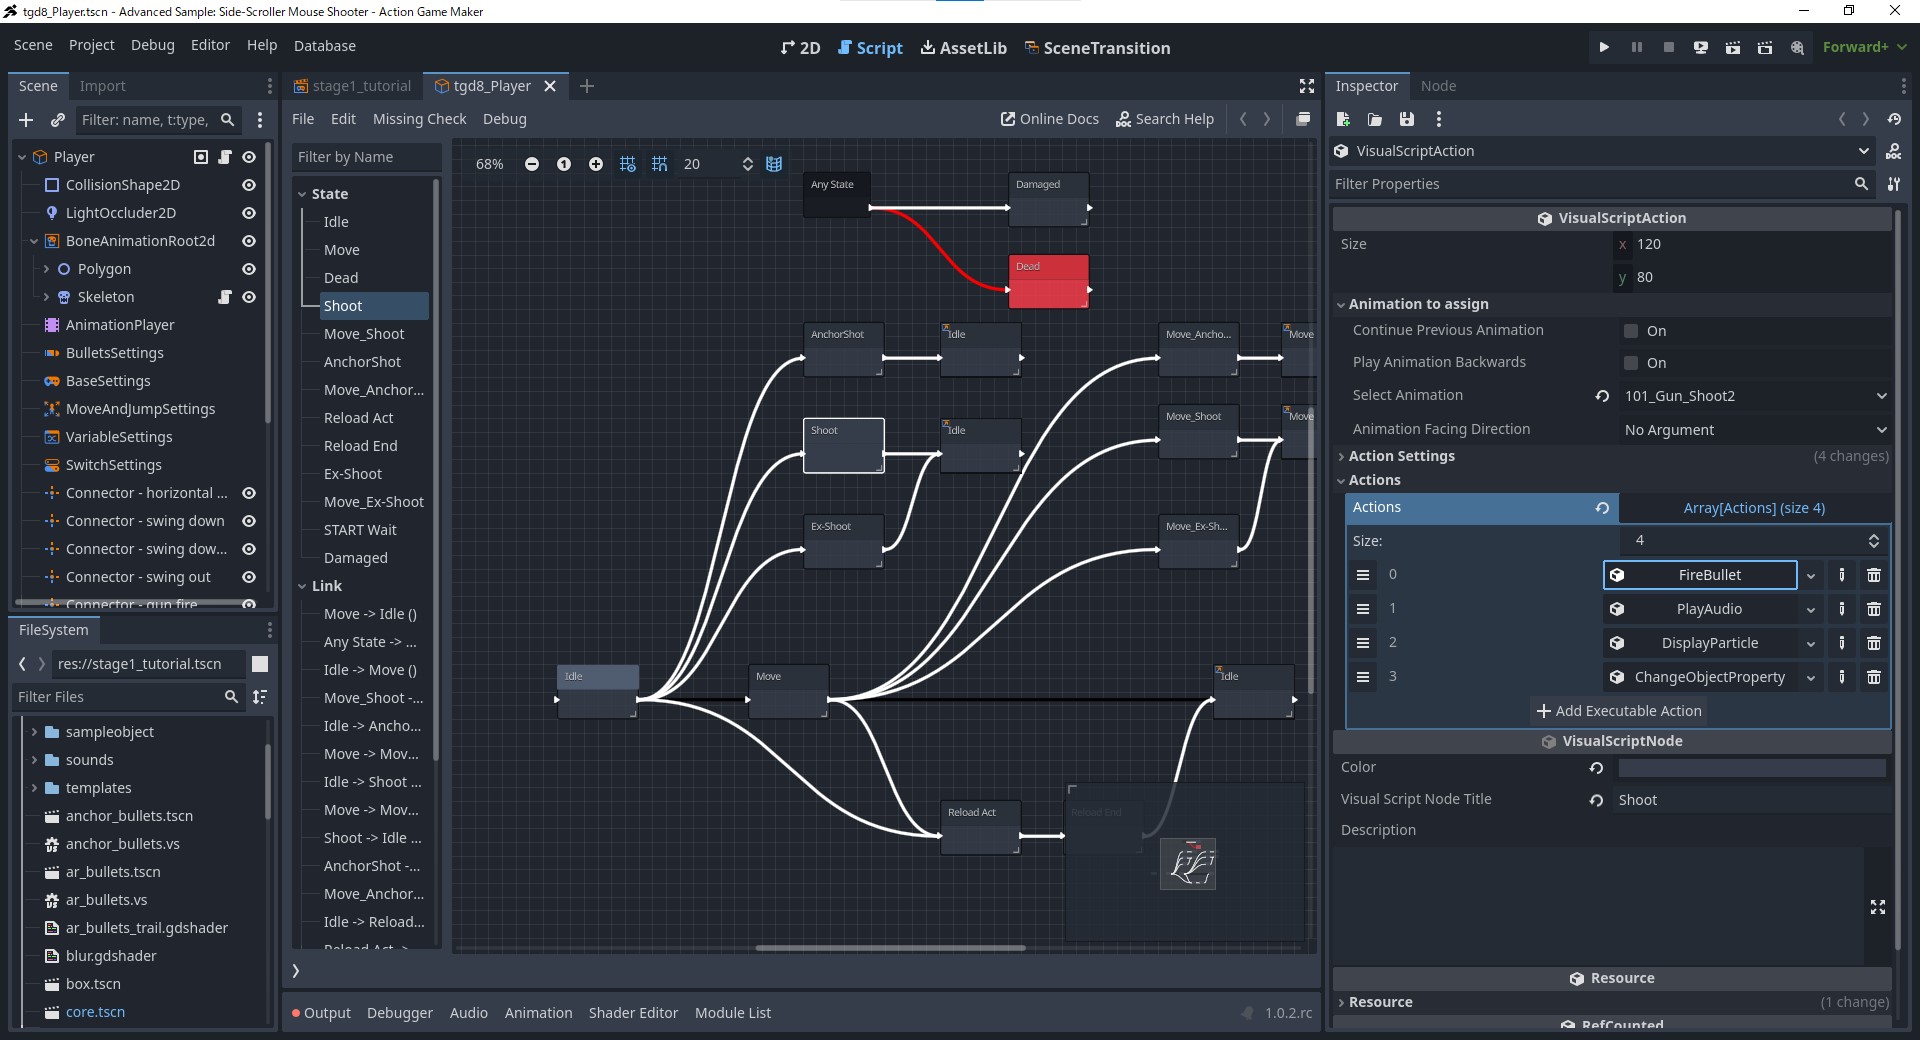Enable Play Animation Backwards checkbox
Viewport: 1920px width, 1040px height.
[1631, 363]
